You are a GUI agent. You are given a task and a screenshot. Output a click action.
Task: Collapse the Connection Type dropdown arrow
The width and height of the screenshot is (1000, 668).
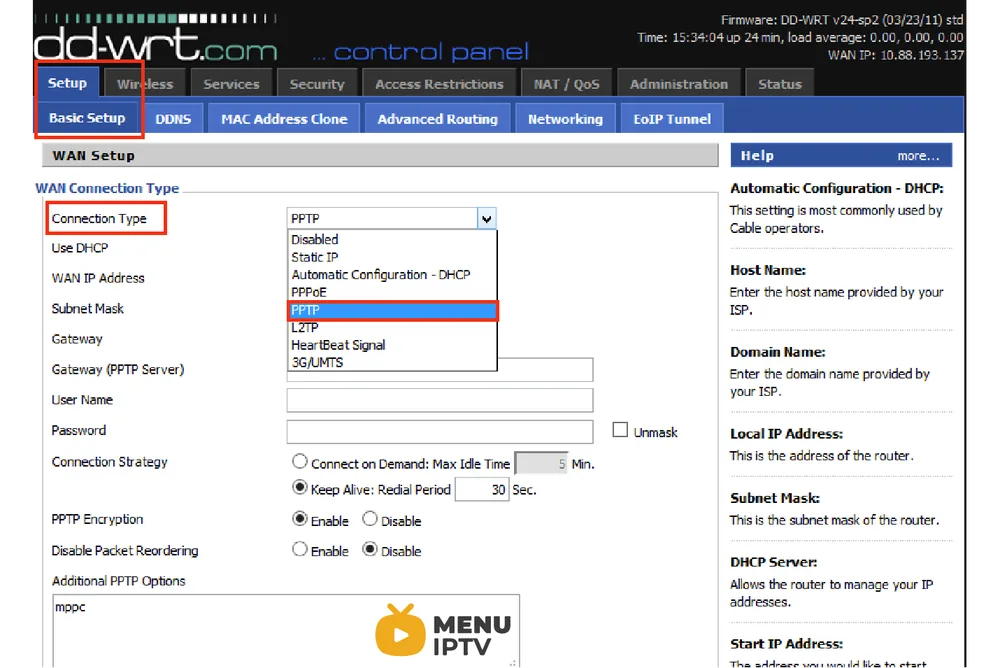tap(487, 219)
